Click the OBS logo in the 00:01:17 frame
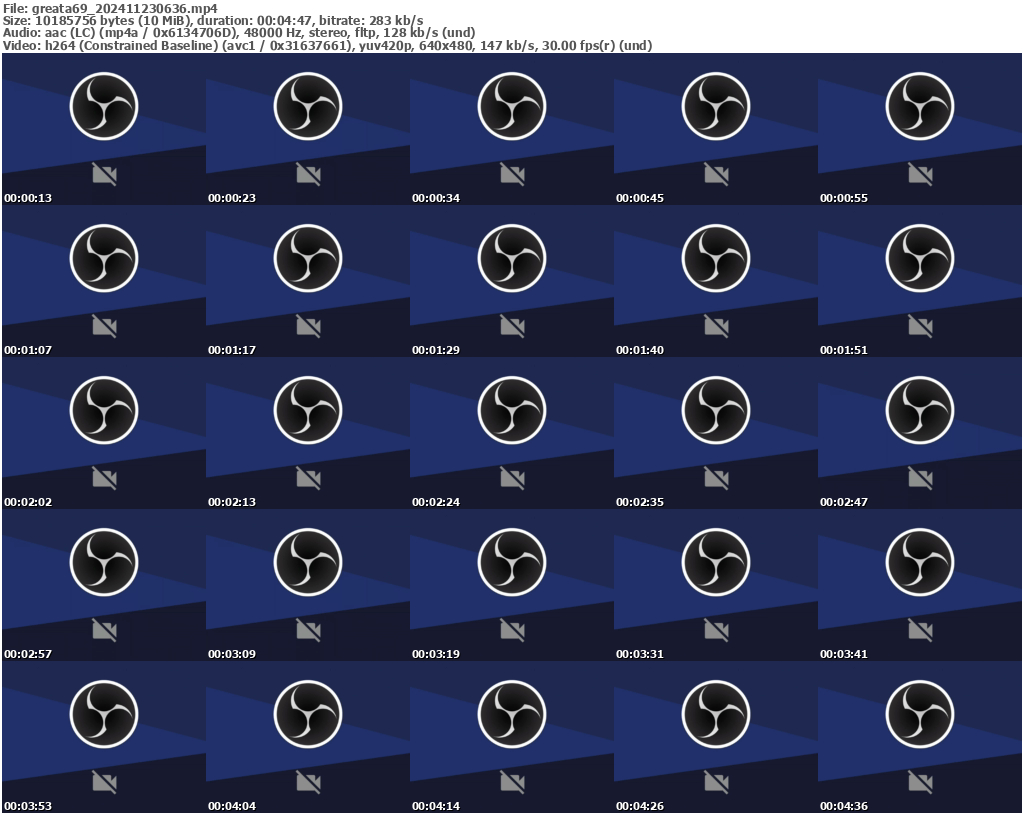 tap(308, 258)
